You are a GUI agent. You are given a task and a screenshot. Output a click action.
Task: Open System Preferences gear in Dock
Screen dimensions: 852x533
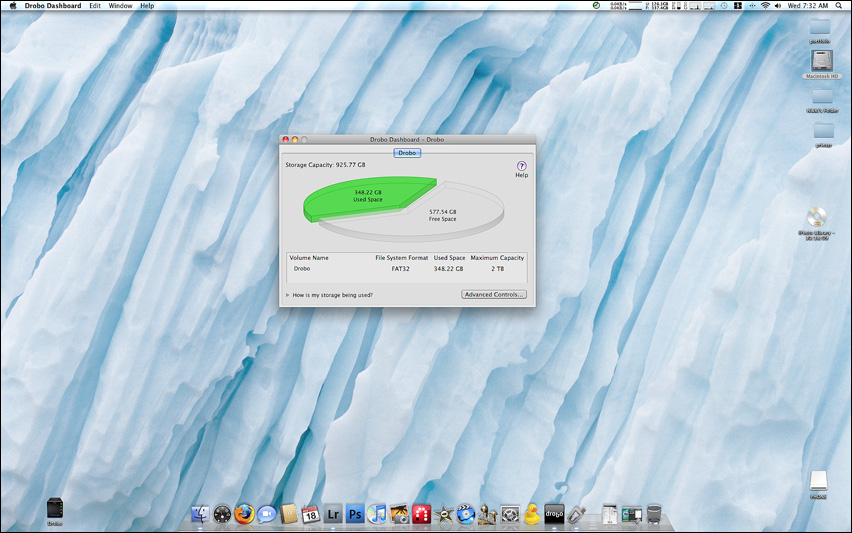coord(510,514)
